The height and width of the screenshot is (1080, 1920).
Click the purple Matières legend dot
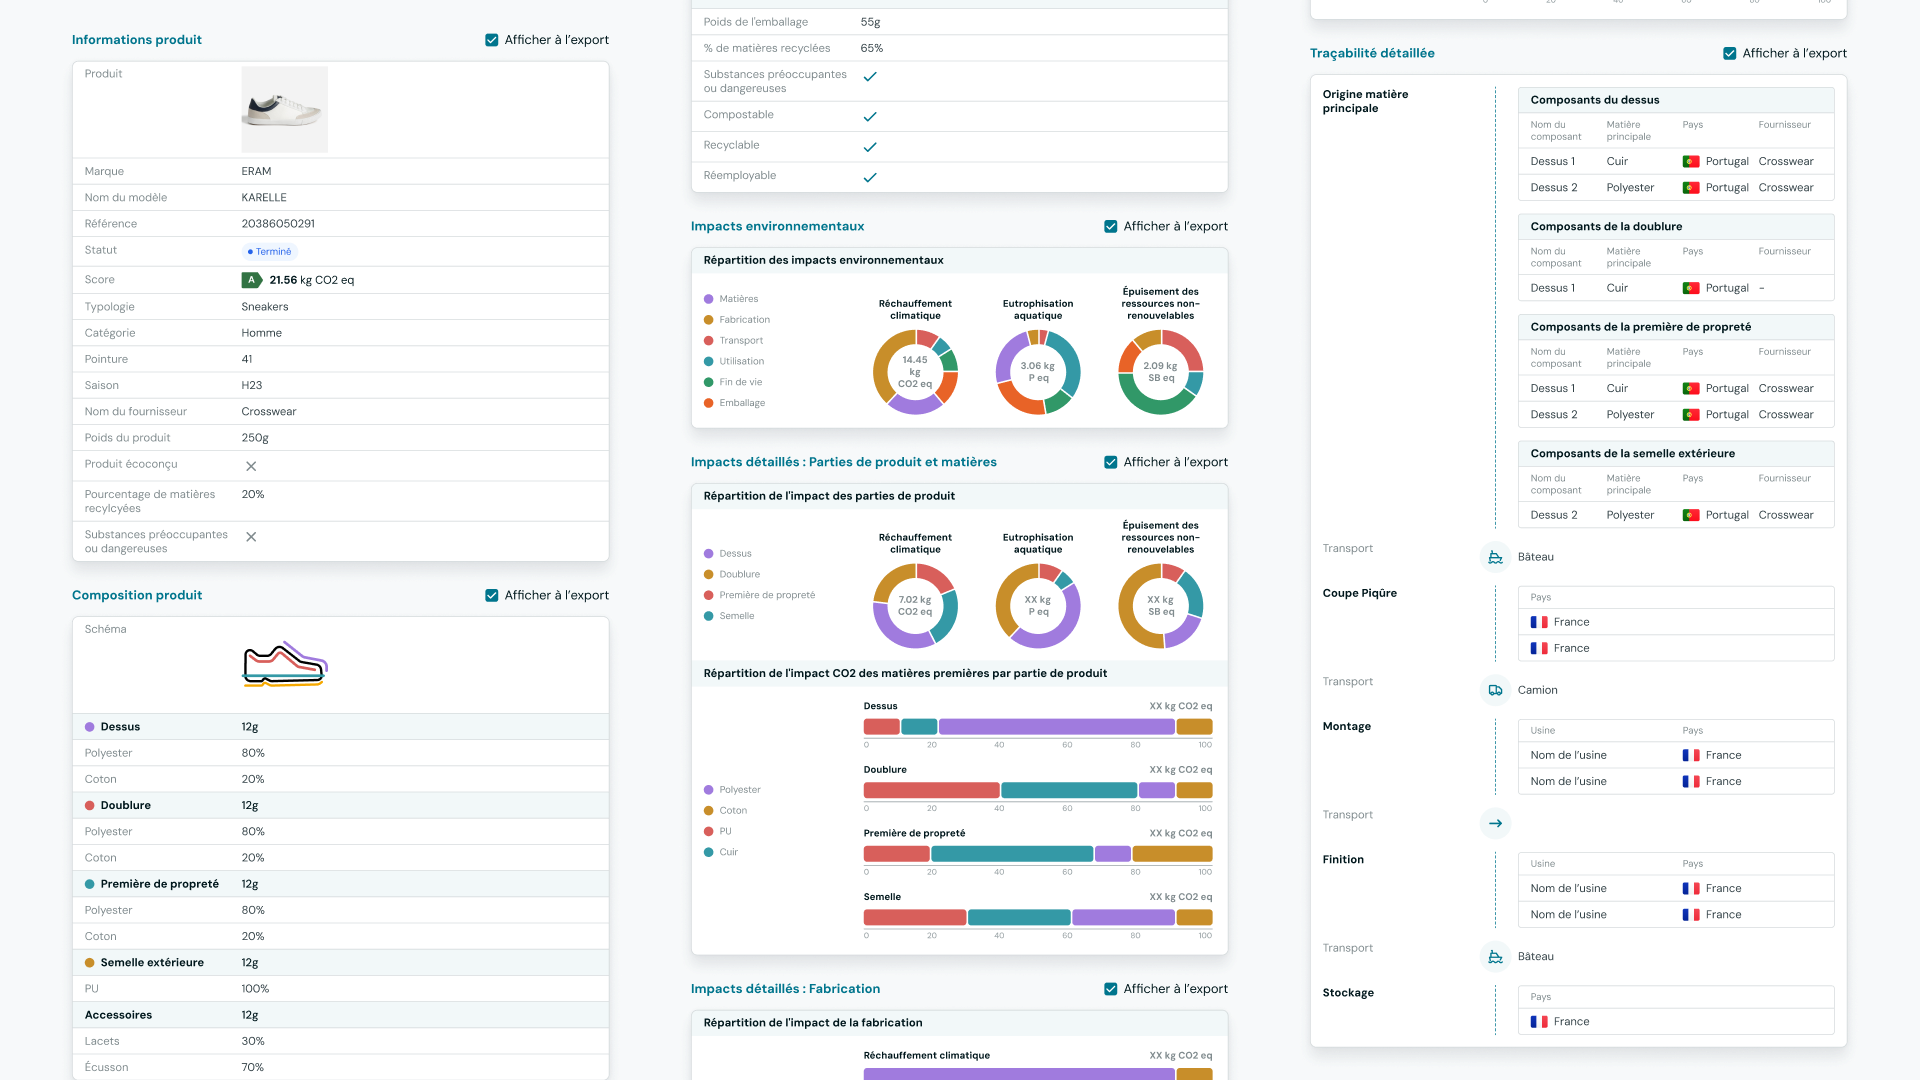point(709,299)
